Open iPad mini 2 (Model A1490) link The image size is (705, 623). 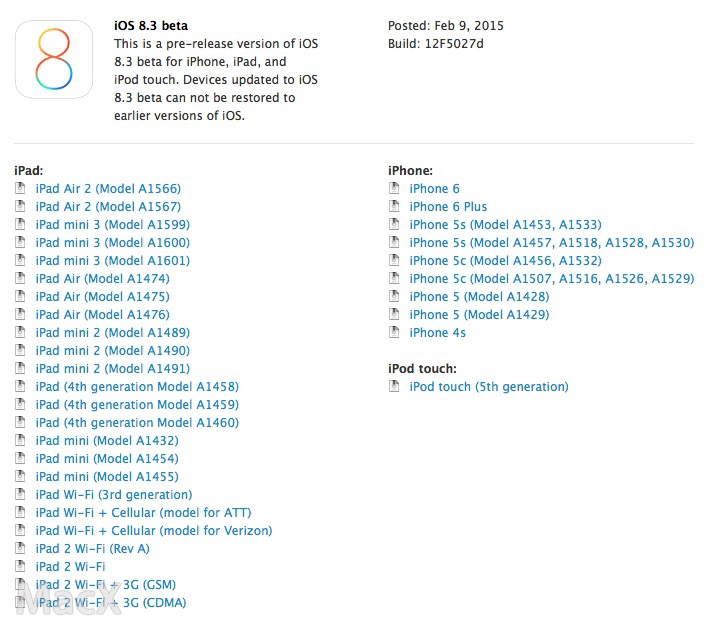coord(112,351)
